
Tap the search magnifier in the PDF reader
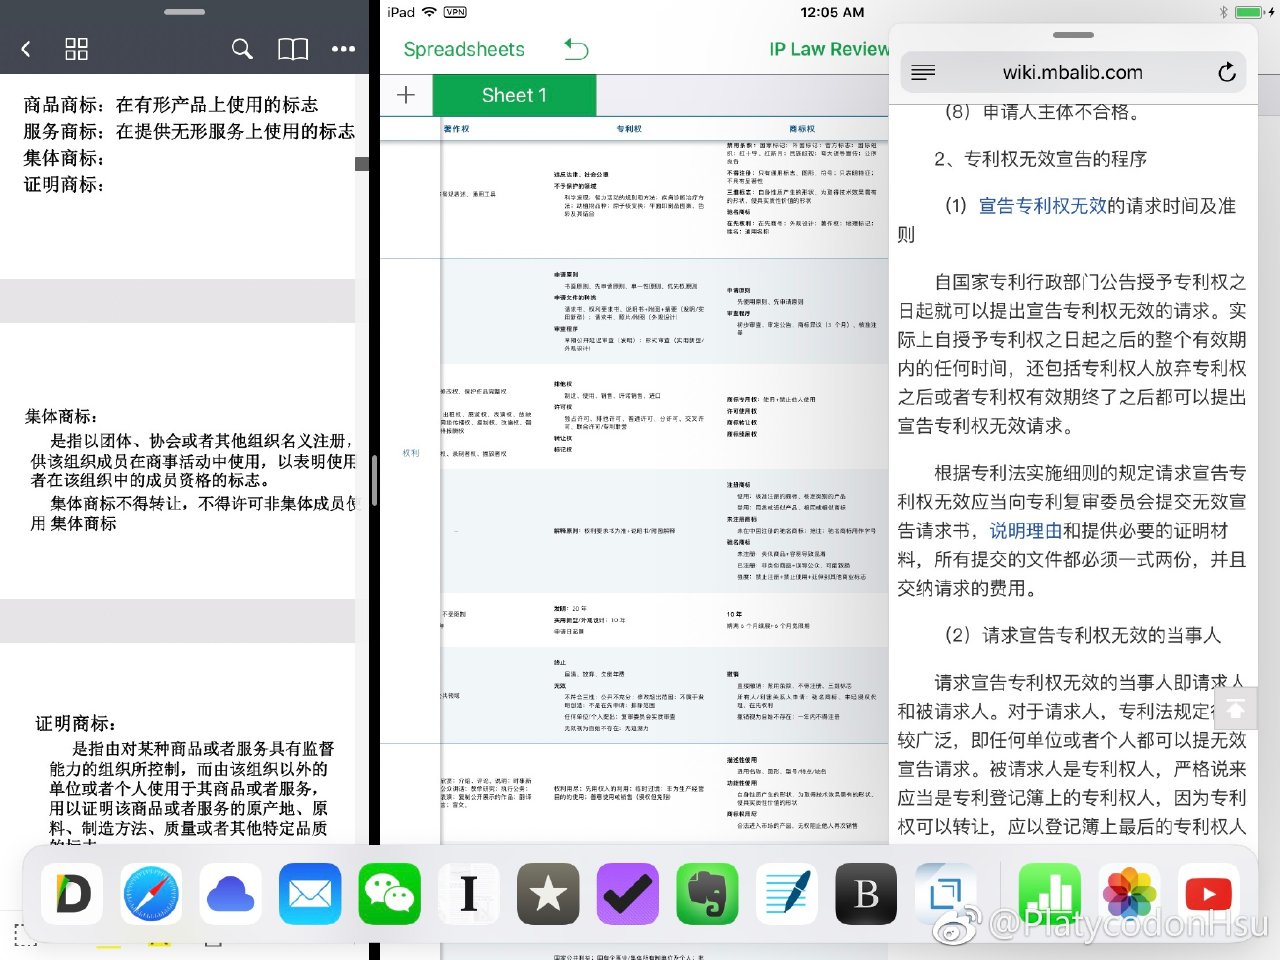(x=242, y=49)
